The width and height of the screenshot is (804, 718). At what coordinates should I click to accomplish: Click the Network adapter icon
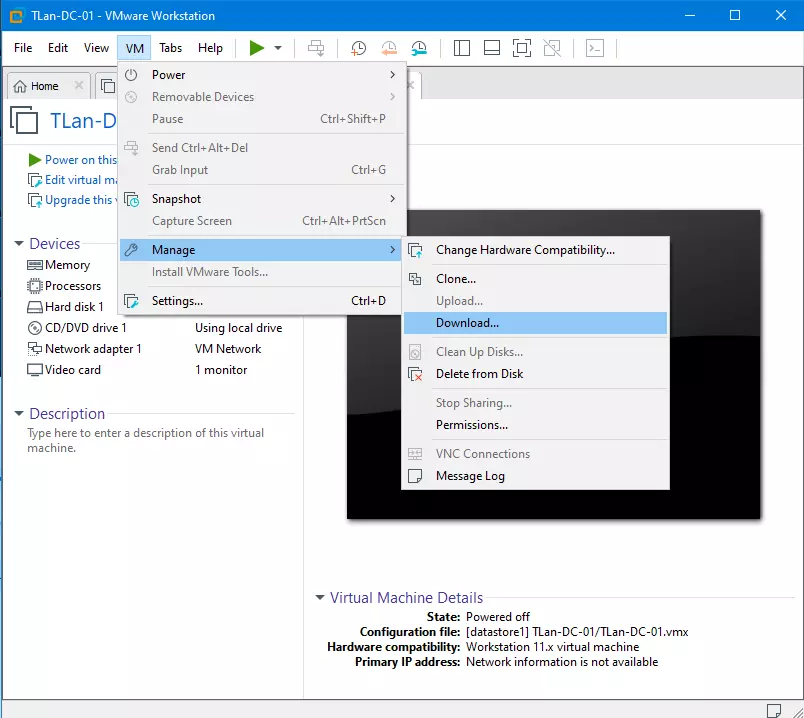pyautogui.click(x=35, y=349)
